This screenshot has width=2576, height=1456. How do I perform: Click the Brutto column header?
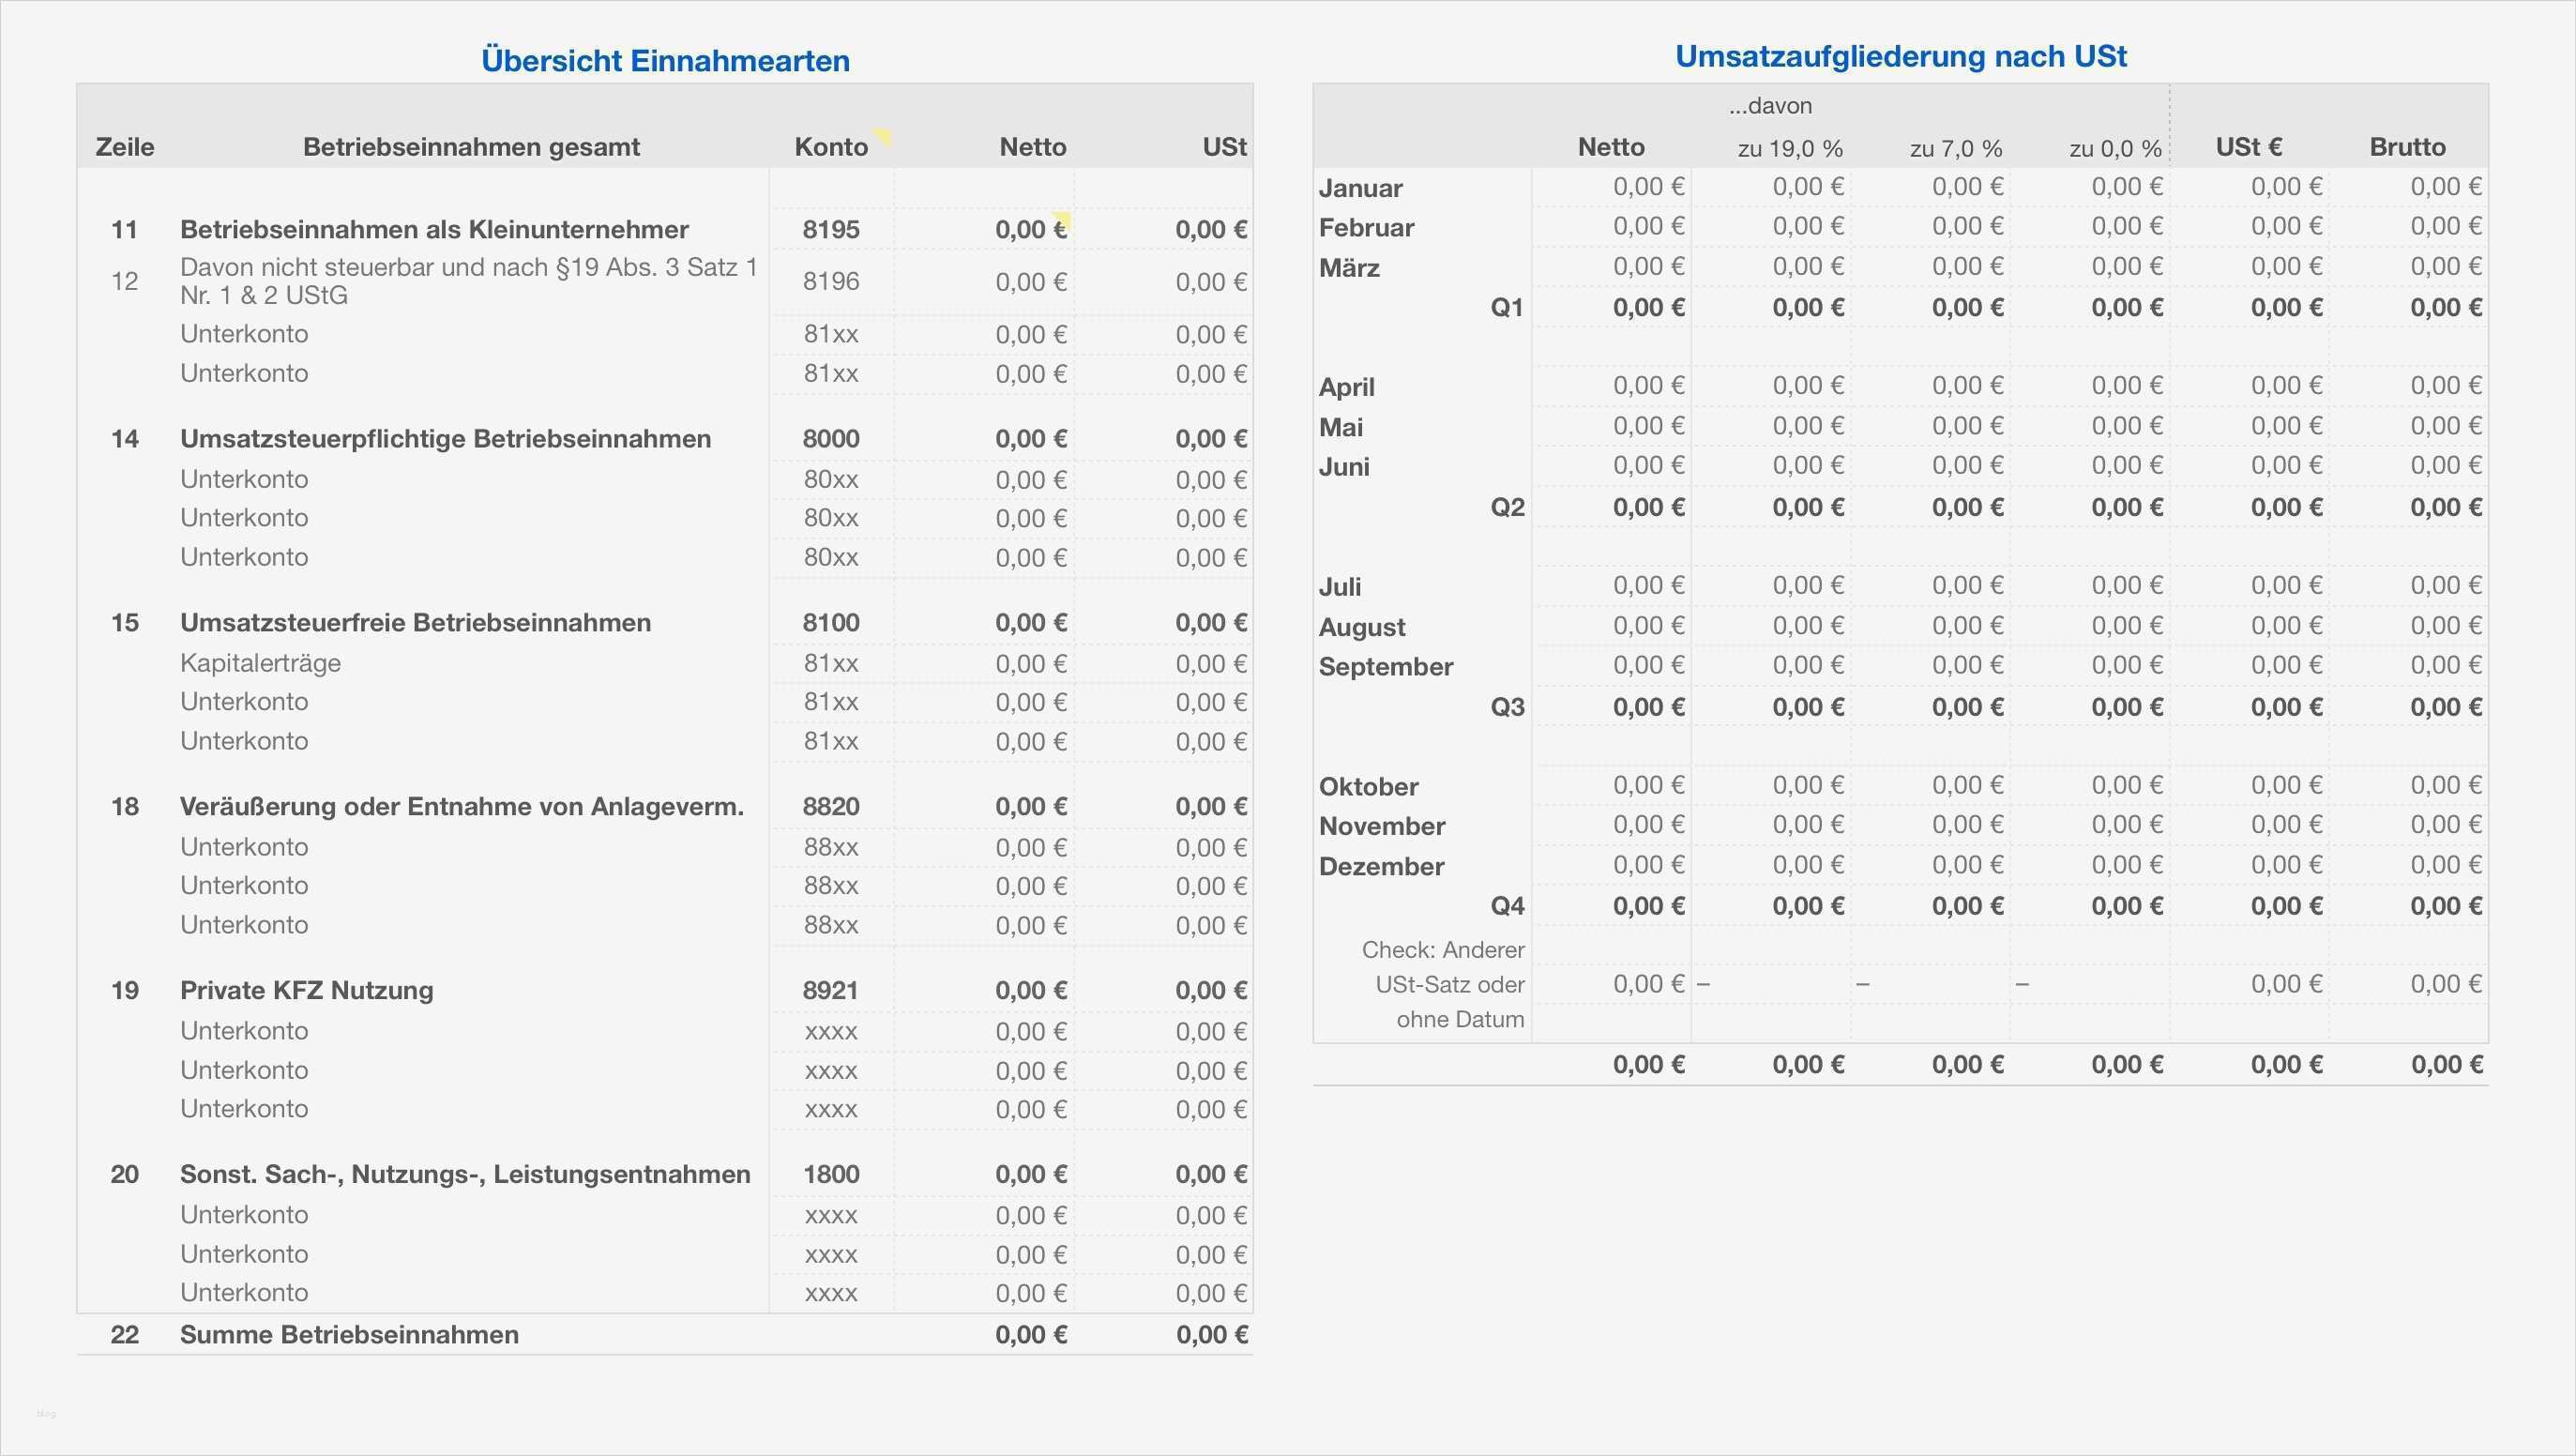(2407, 147)
